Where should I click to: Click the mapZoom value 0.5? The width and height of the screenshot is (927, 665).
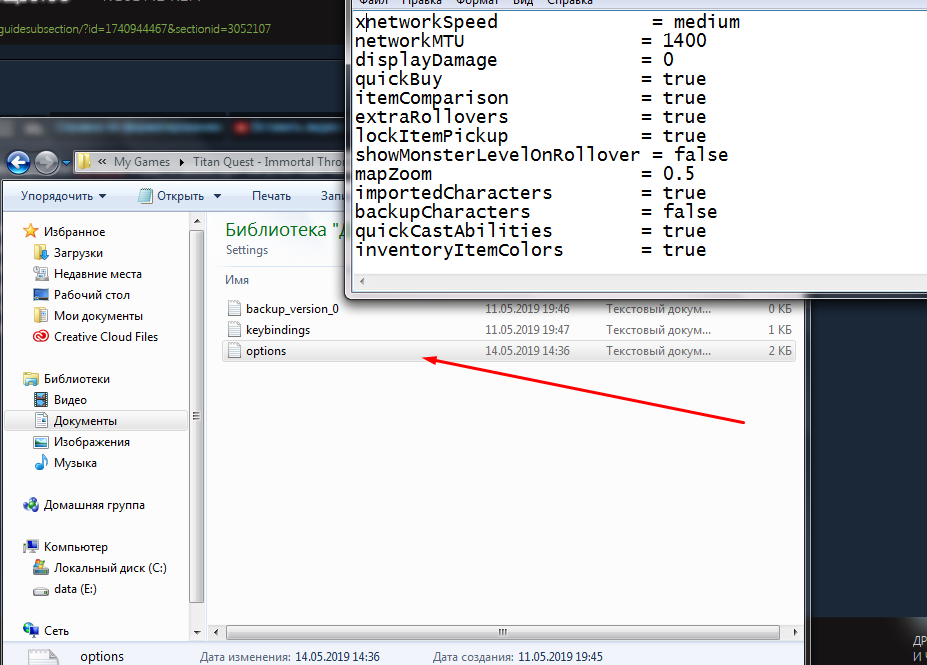pos(679,174)
